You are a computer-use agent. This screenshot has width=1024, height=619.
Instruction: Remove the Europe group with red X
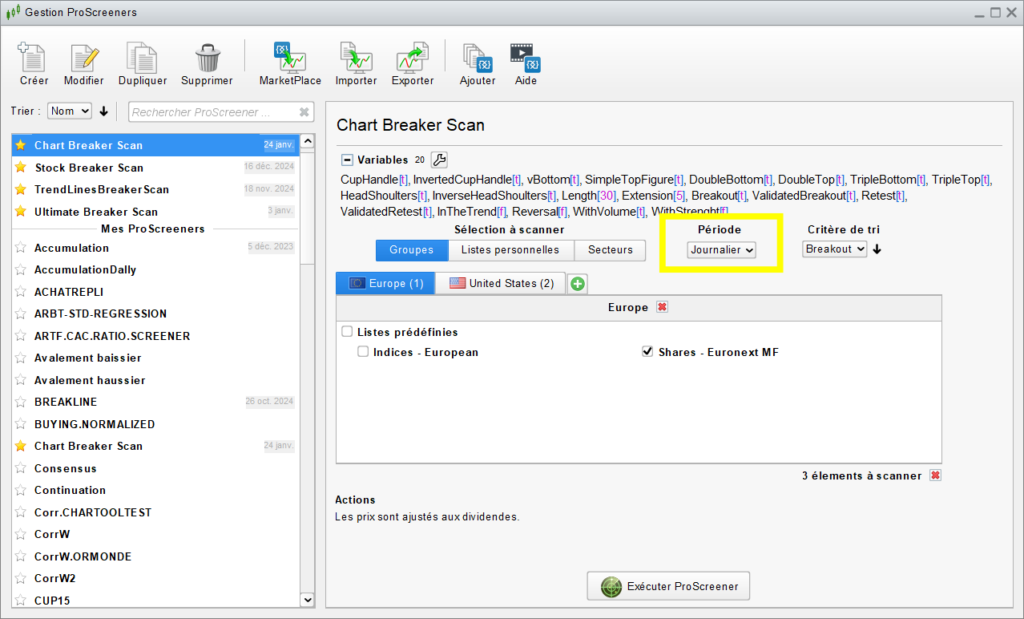pos(662,307)
